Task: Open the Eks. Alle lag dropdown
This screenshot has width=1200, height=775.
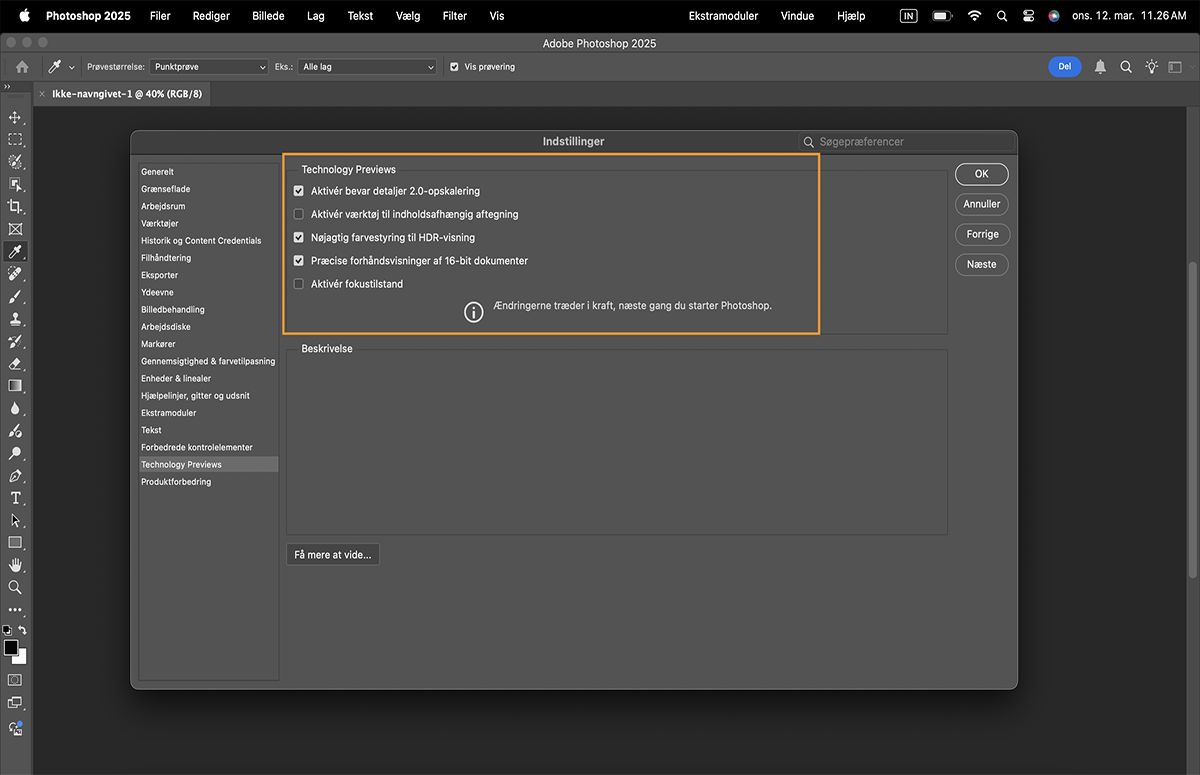Action: point(368,67)
